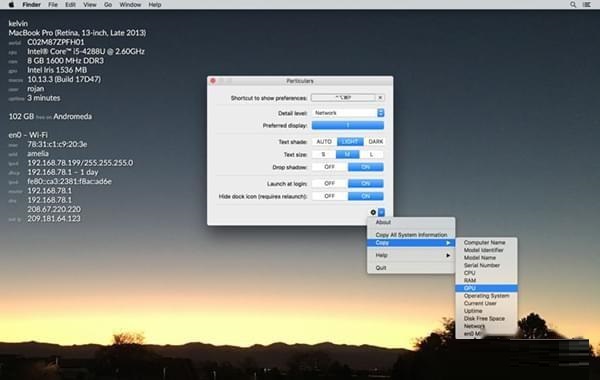This screenshot has width=600, height=380.
Task: Turn Drop shadow ON
Action: point(365,167)
